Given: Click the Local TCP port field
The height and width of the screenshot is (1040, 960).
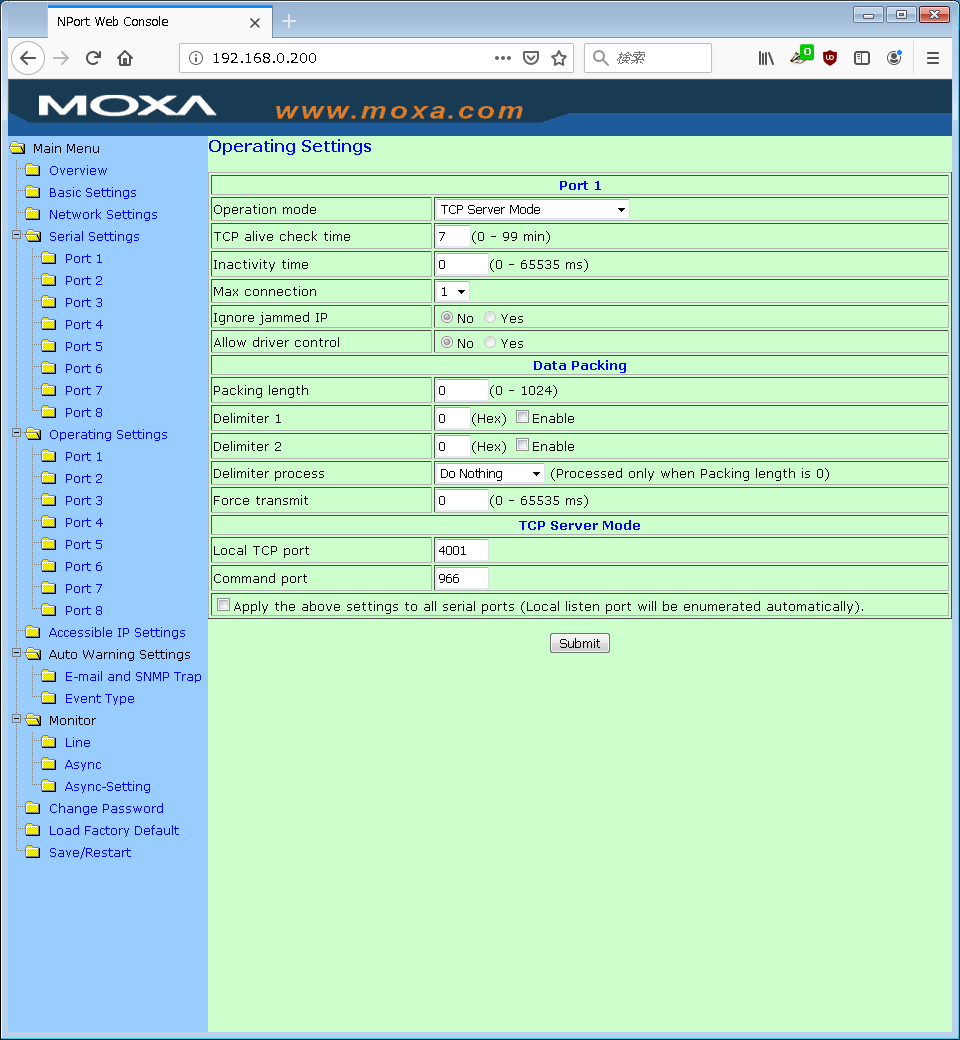Looking at the screenshot, I should [x=461, y=551].
